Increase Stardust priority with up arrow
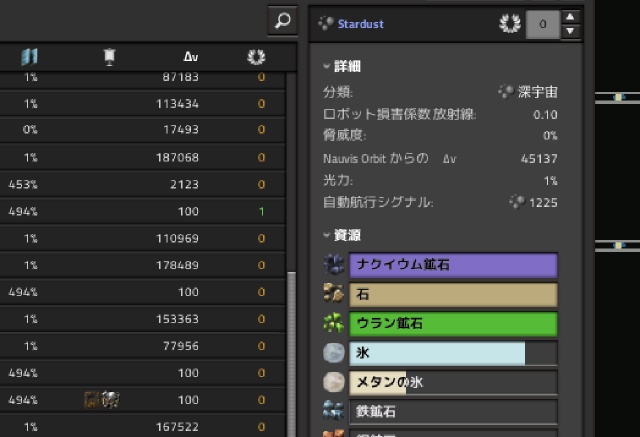 (x=570, y=16)
